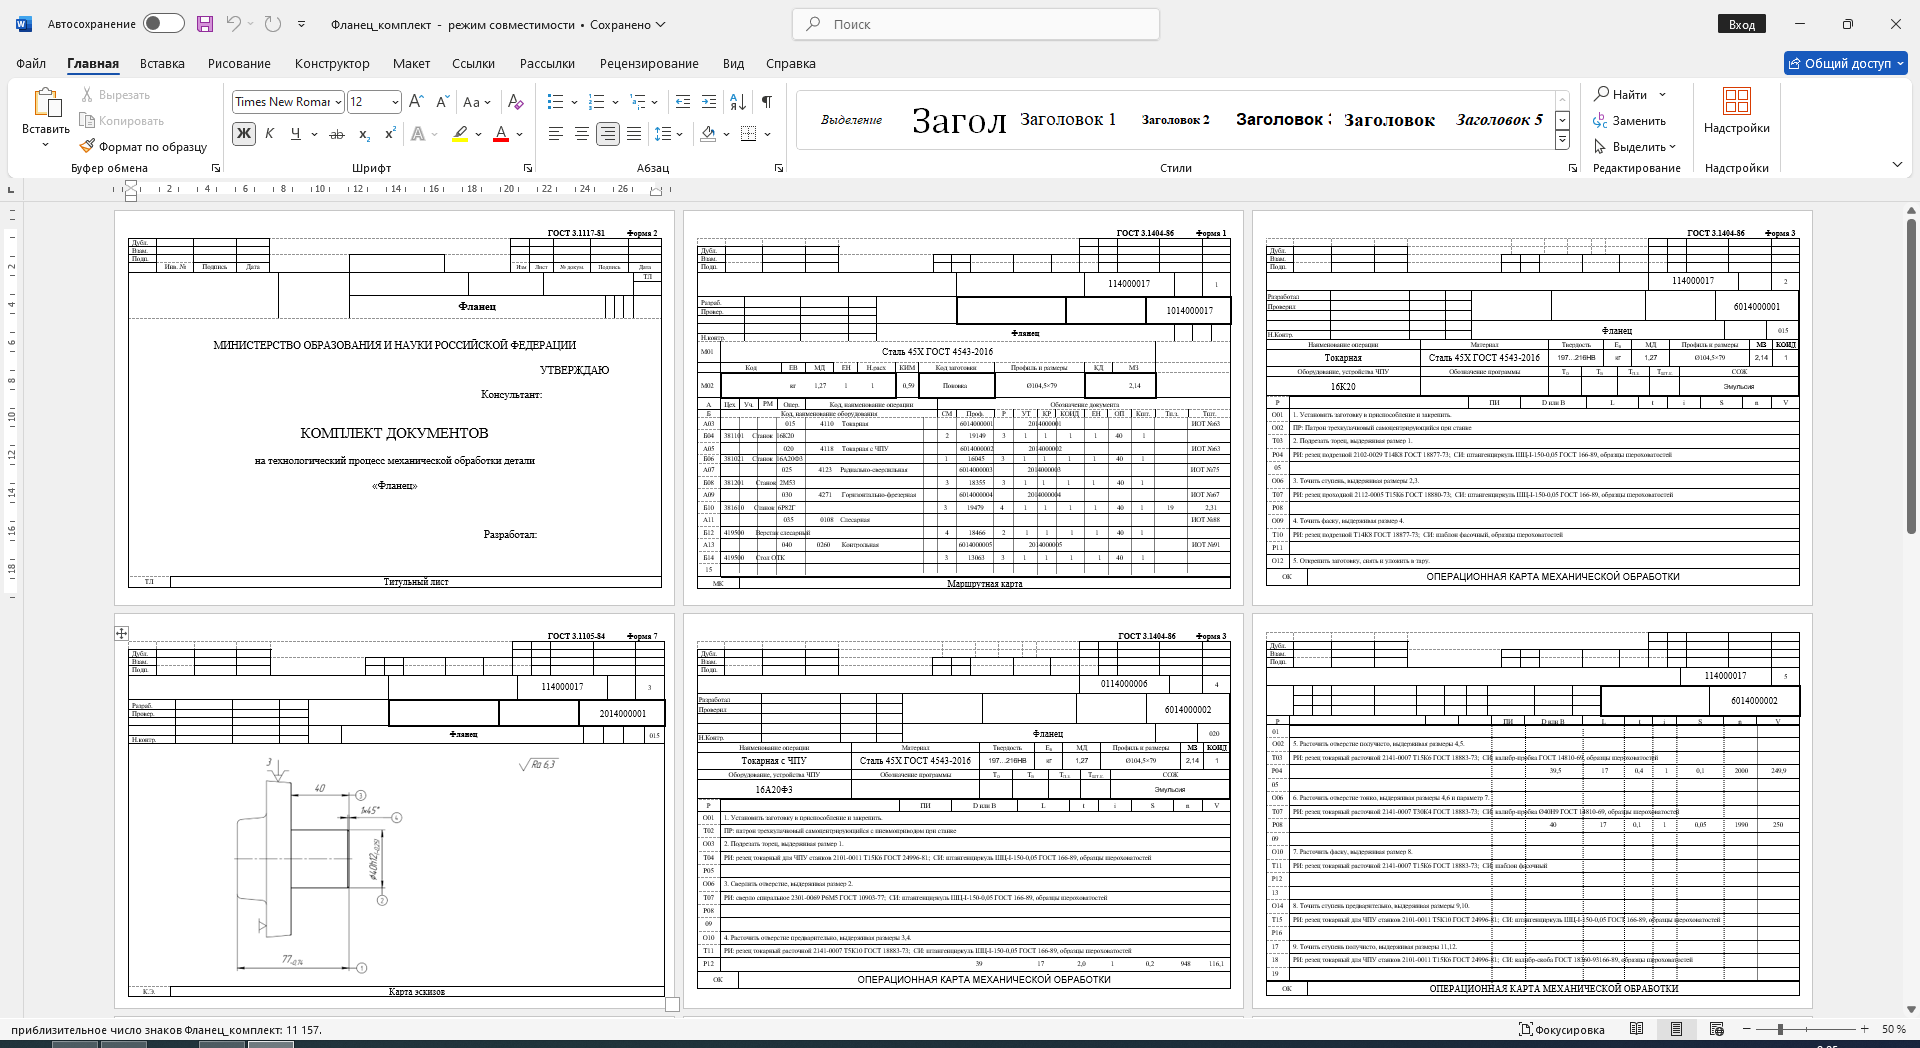Click the subscript x₂ icon
This screenshot has width=1920, height=1048.
click(x=365, y=134)
